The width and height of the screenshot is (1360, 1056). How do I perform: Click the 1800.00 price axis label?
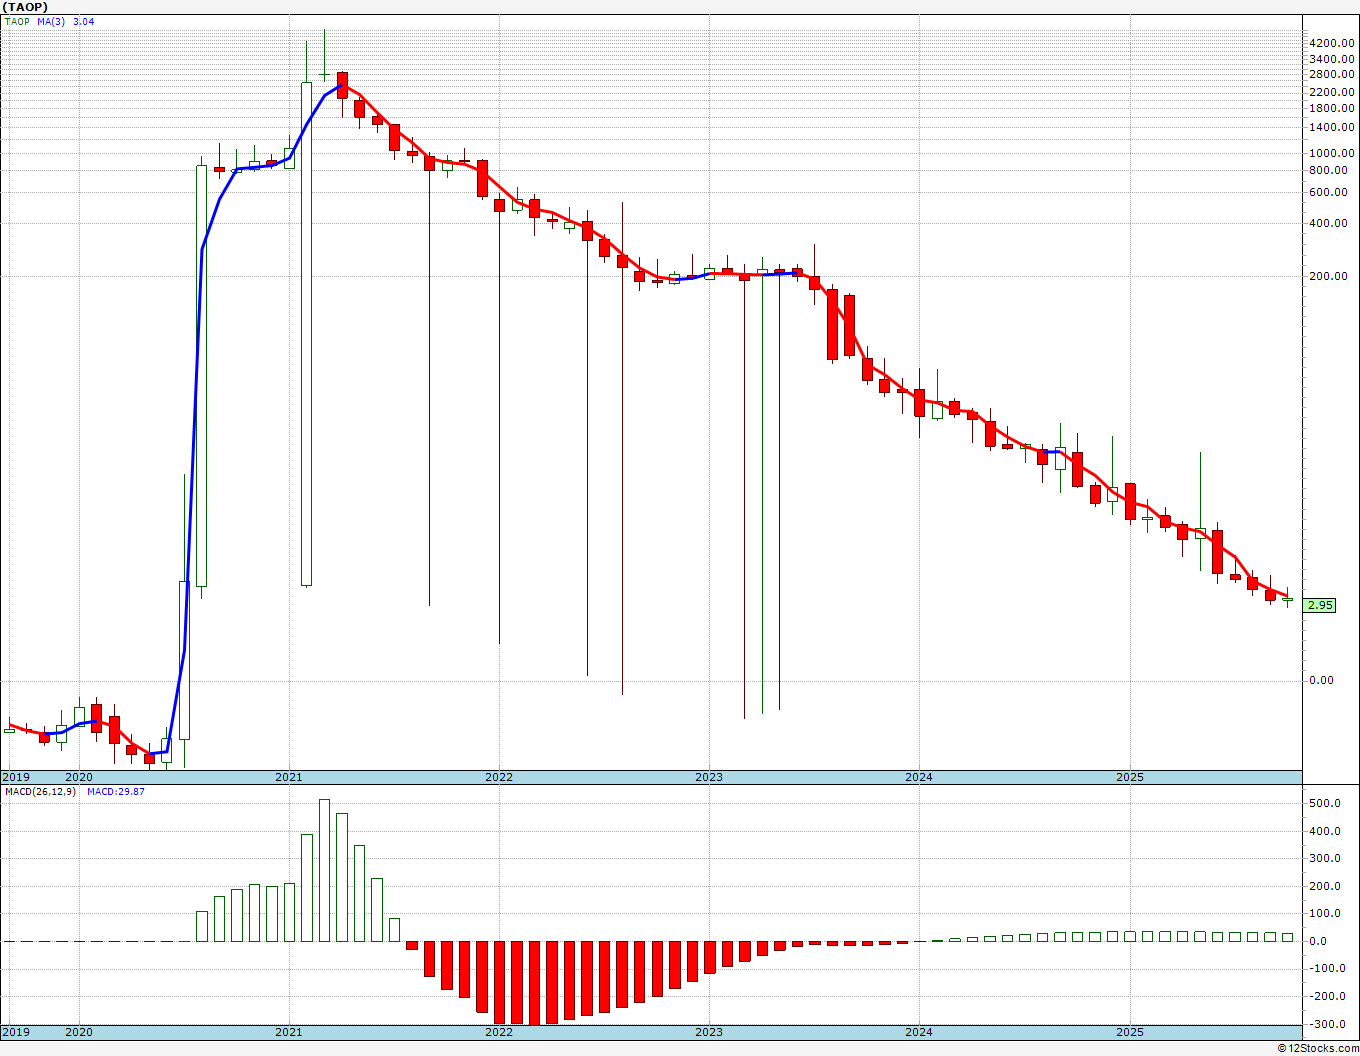1332,108
